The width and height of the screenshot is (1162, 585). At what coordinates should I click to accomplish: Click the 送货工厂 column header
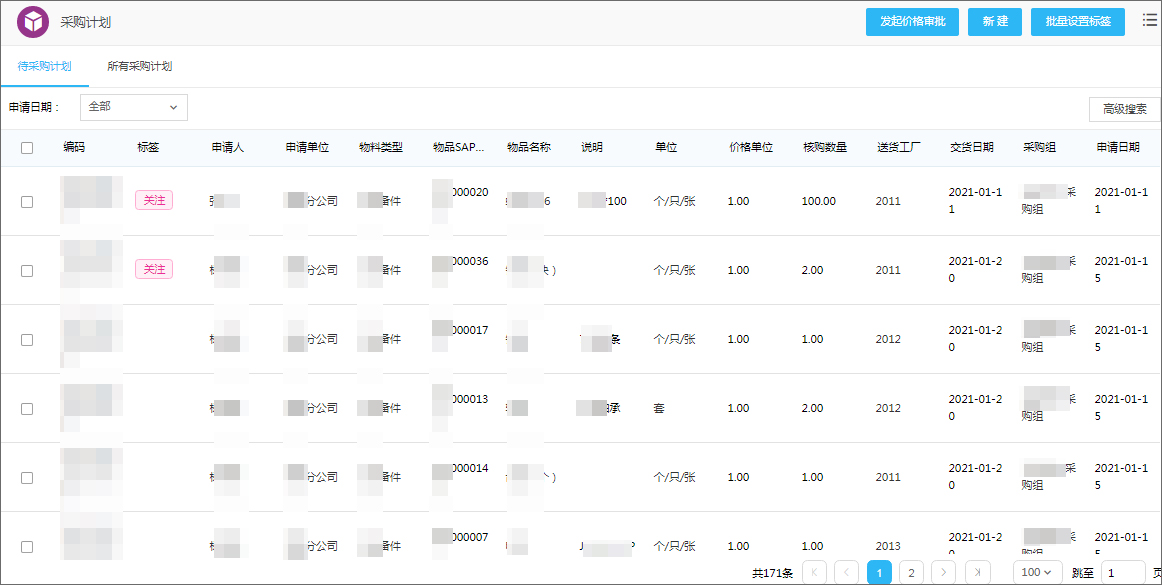tap(899, 148)
